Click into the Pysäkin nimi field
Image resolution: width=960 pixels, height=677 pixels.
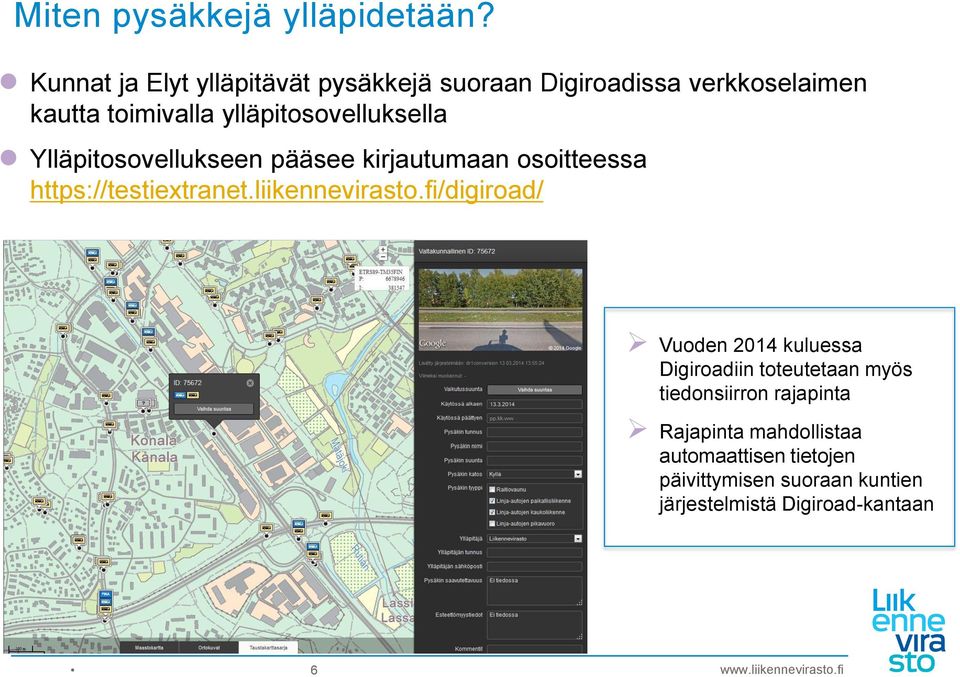coord(534,446)
